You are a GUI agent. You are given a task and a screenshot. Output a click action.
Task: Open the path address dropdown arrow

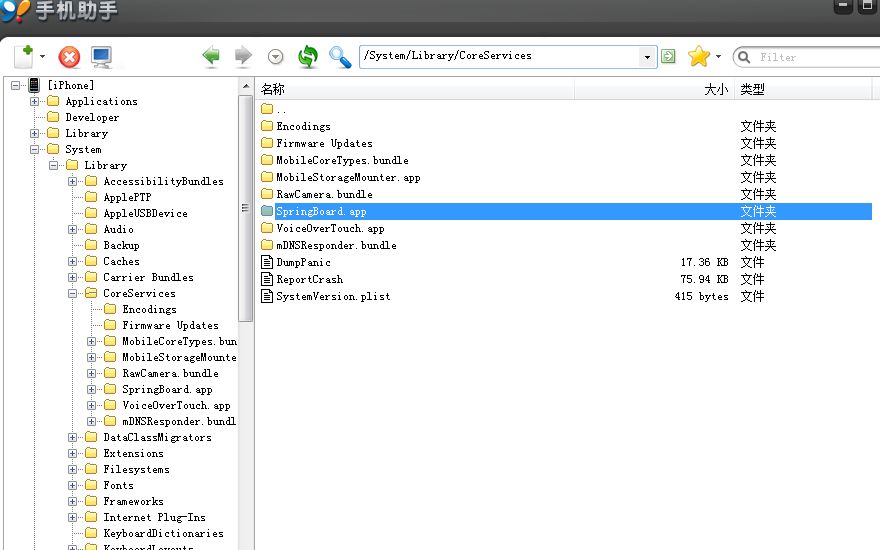648,57
